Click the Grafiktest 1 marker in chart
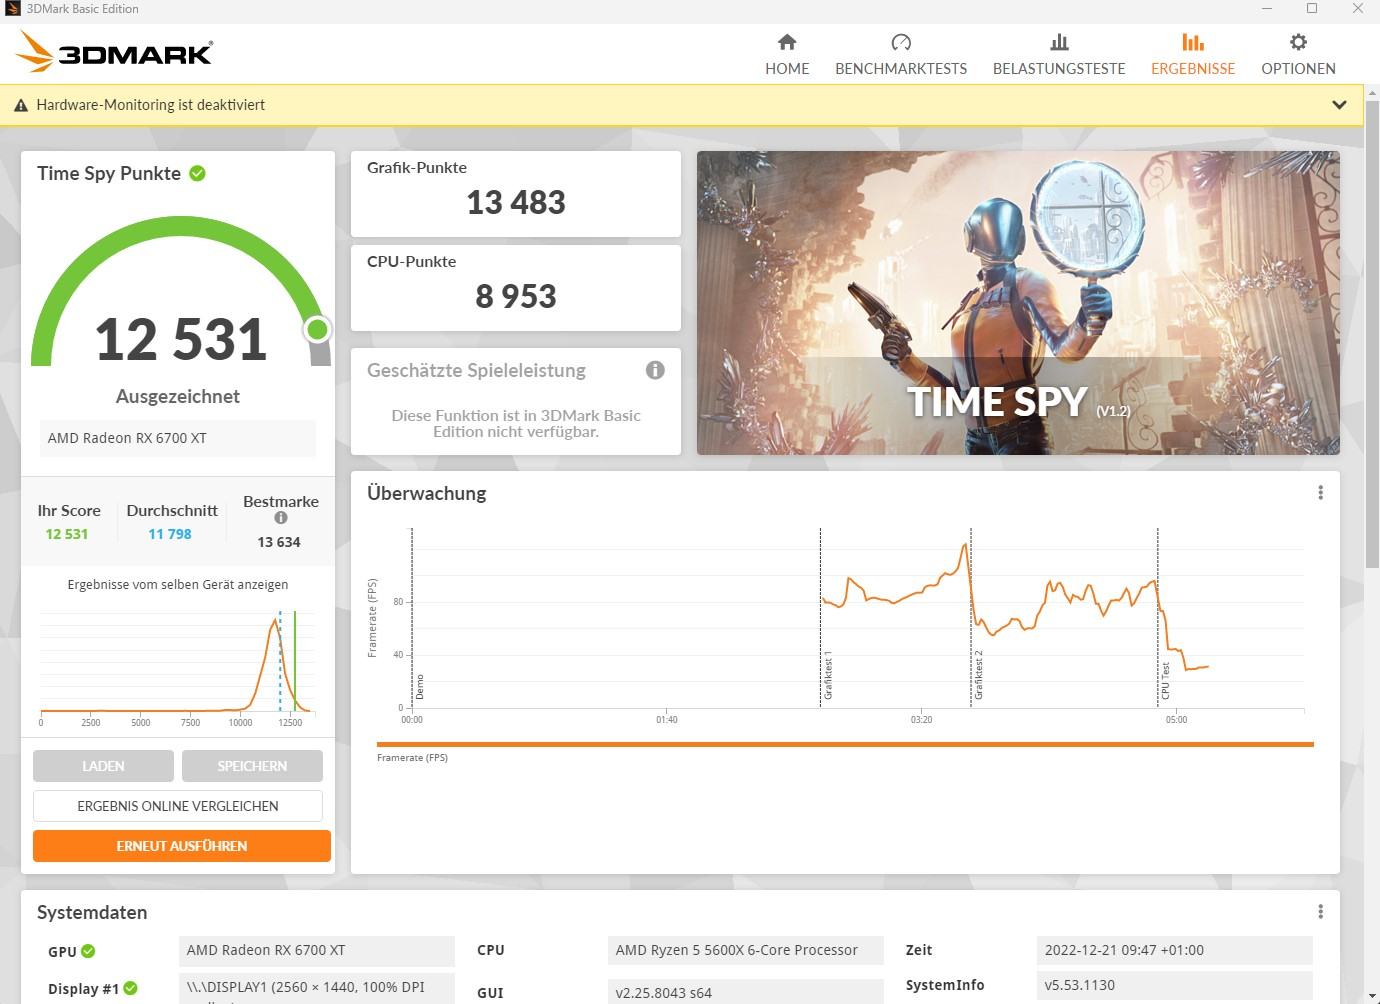The width and height of the screenshot is (1380, 1004). (x=828, y=675)
